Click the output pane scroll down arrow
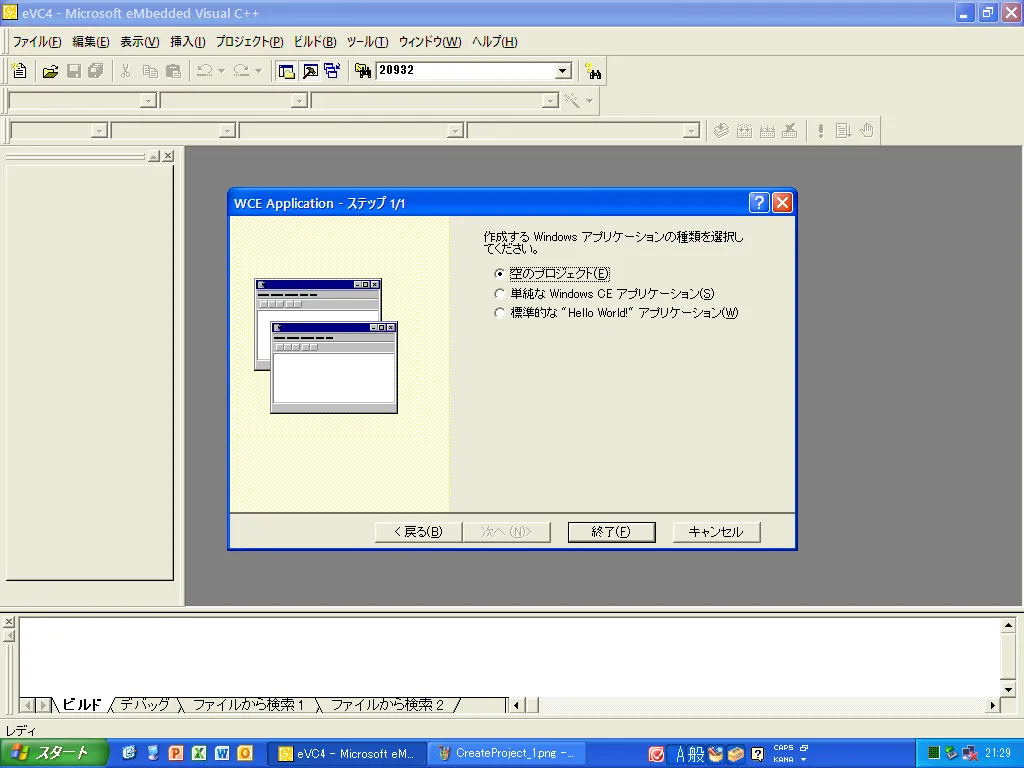 point(1008,690)
